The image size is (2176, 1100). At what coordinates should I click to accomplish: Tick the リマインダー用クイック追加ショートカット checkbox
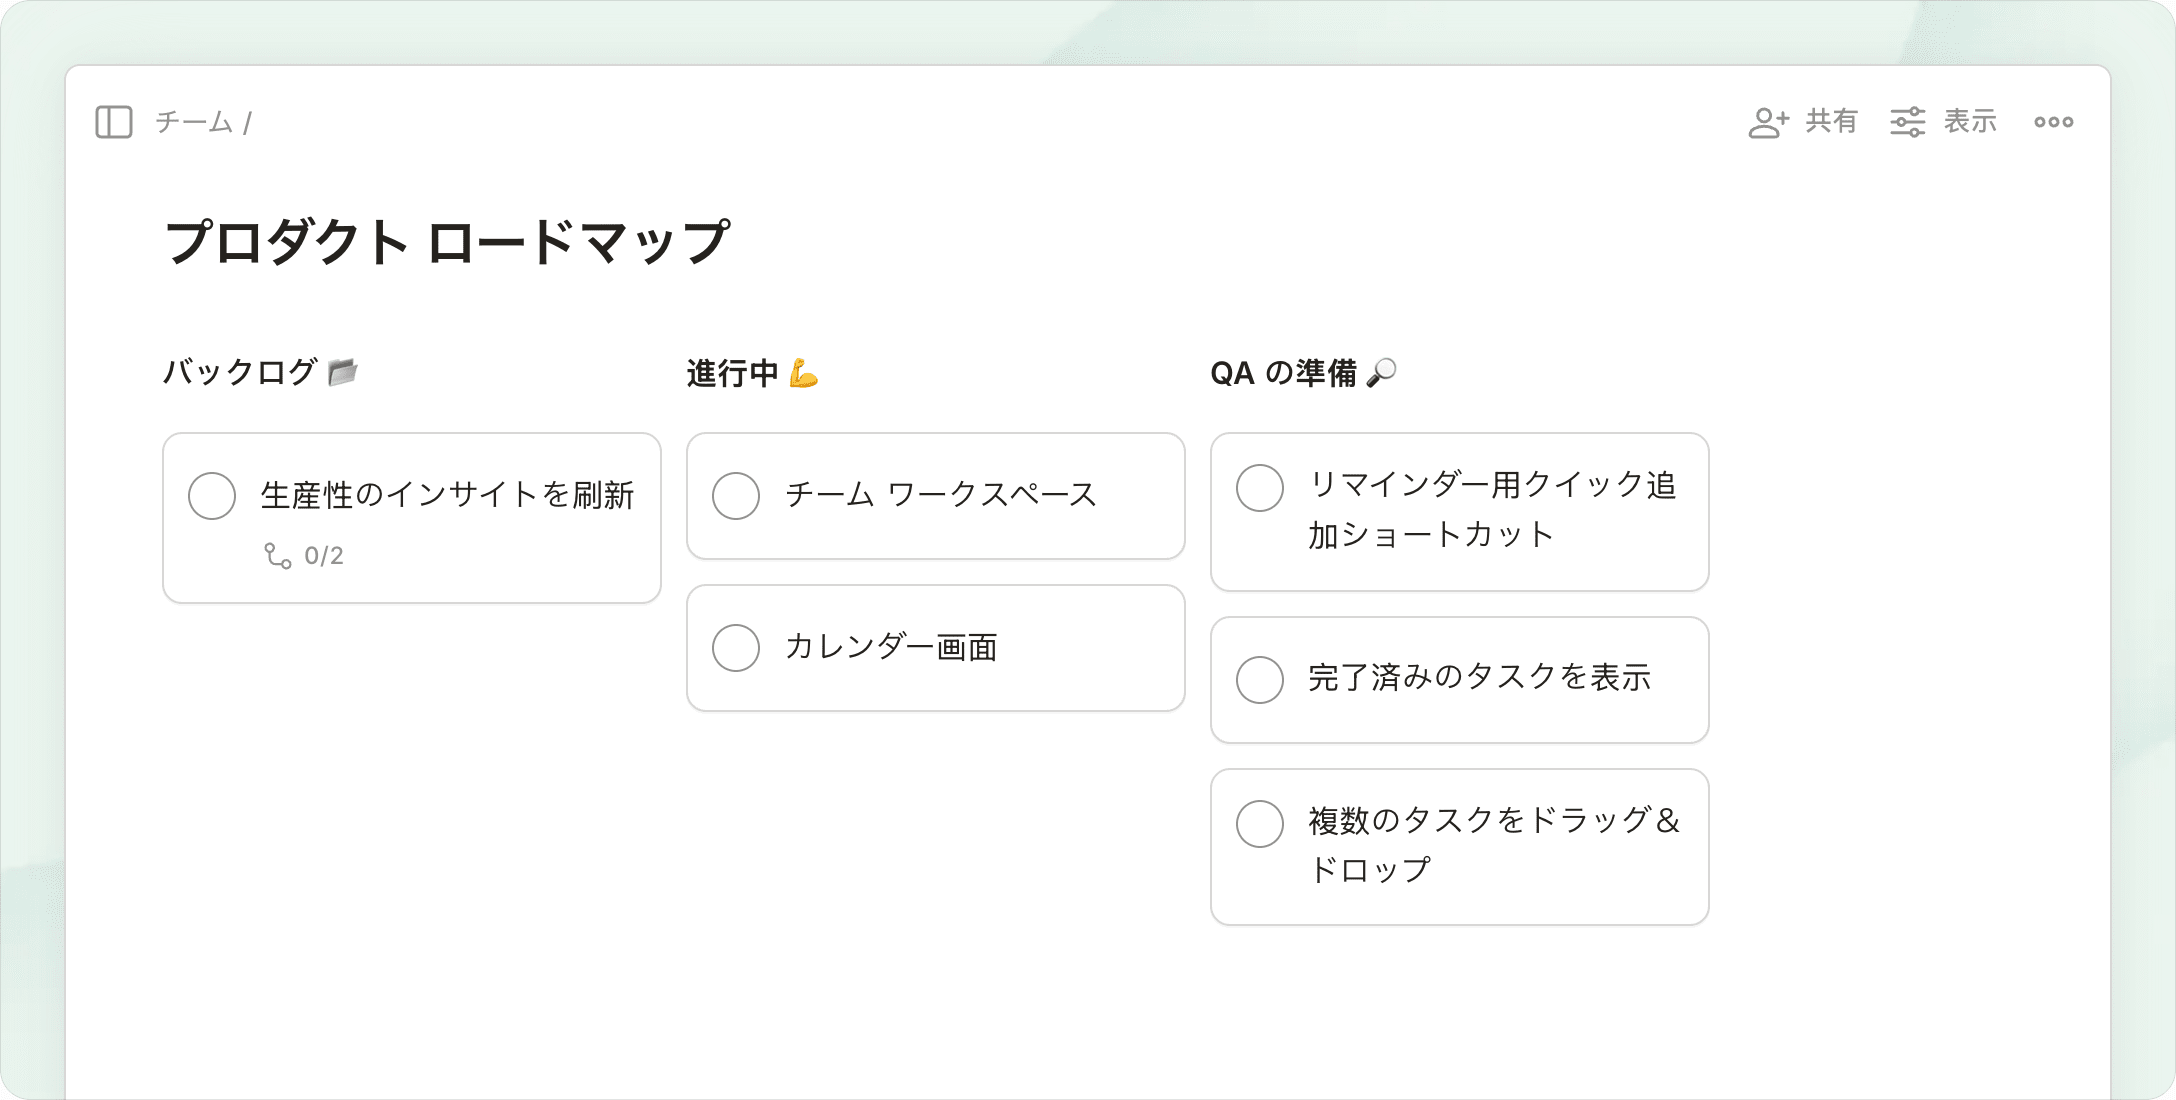(1260, 488)
